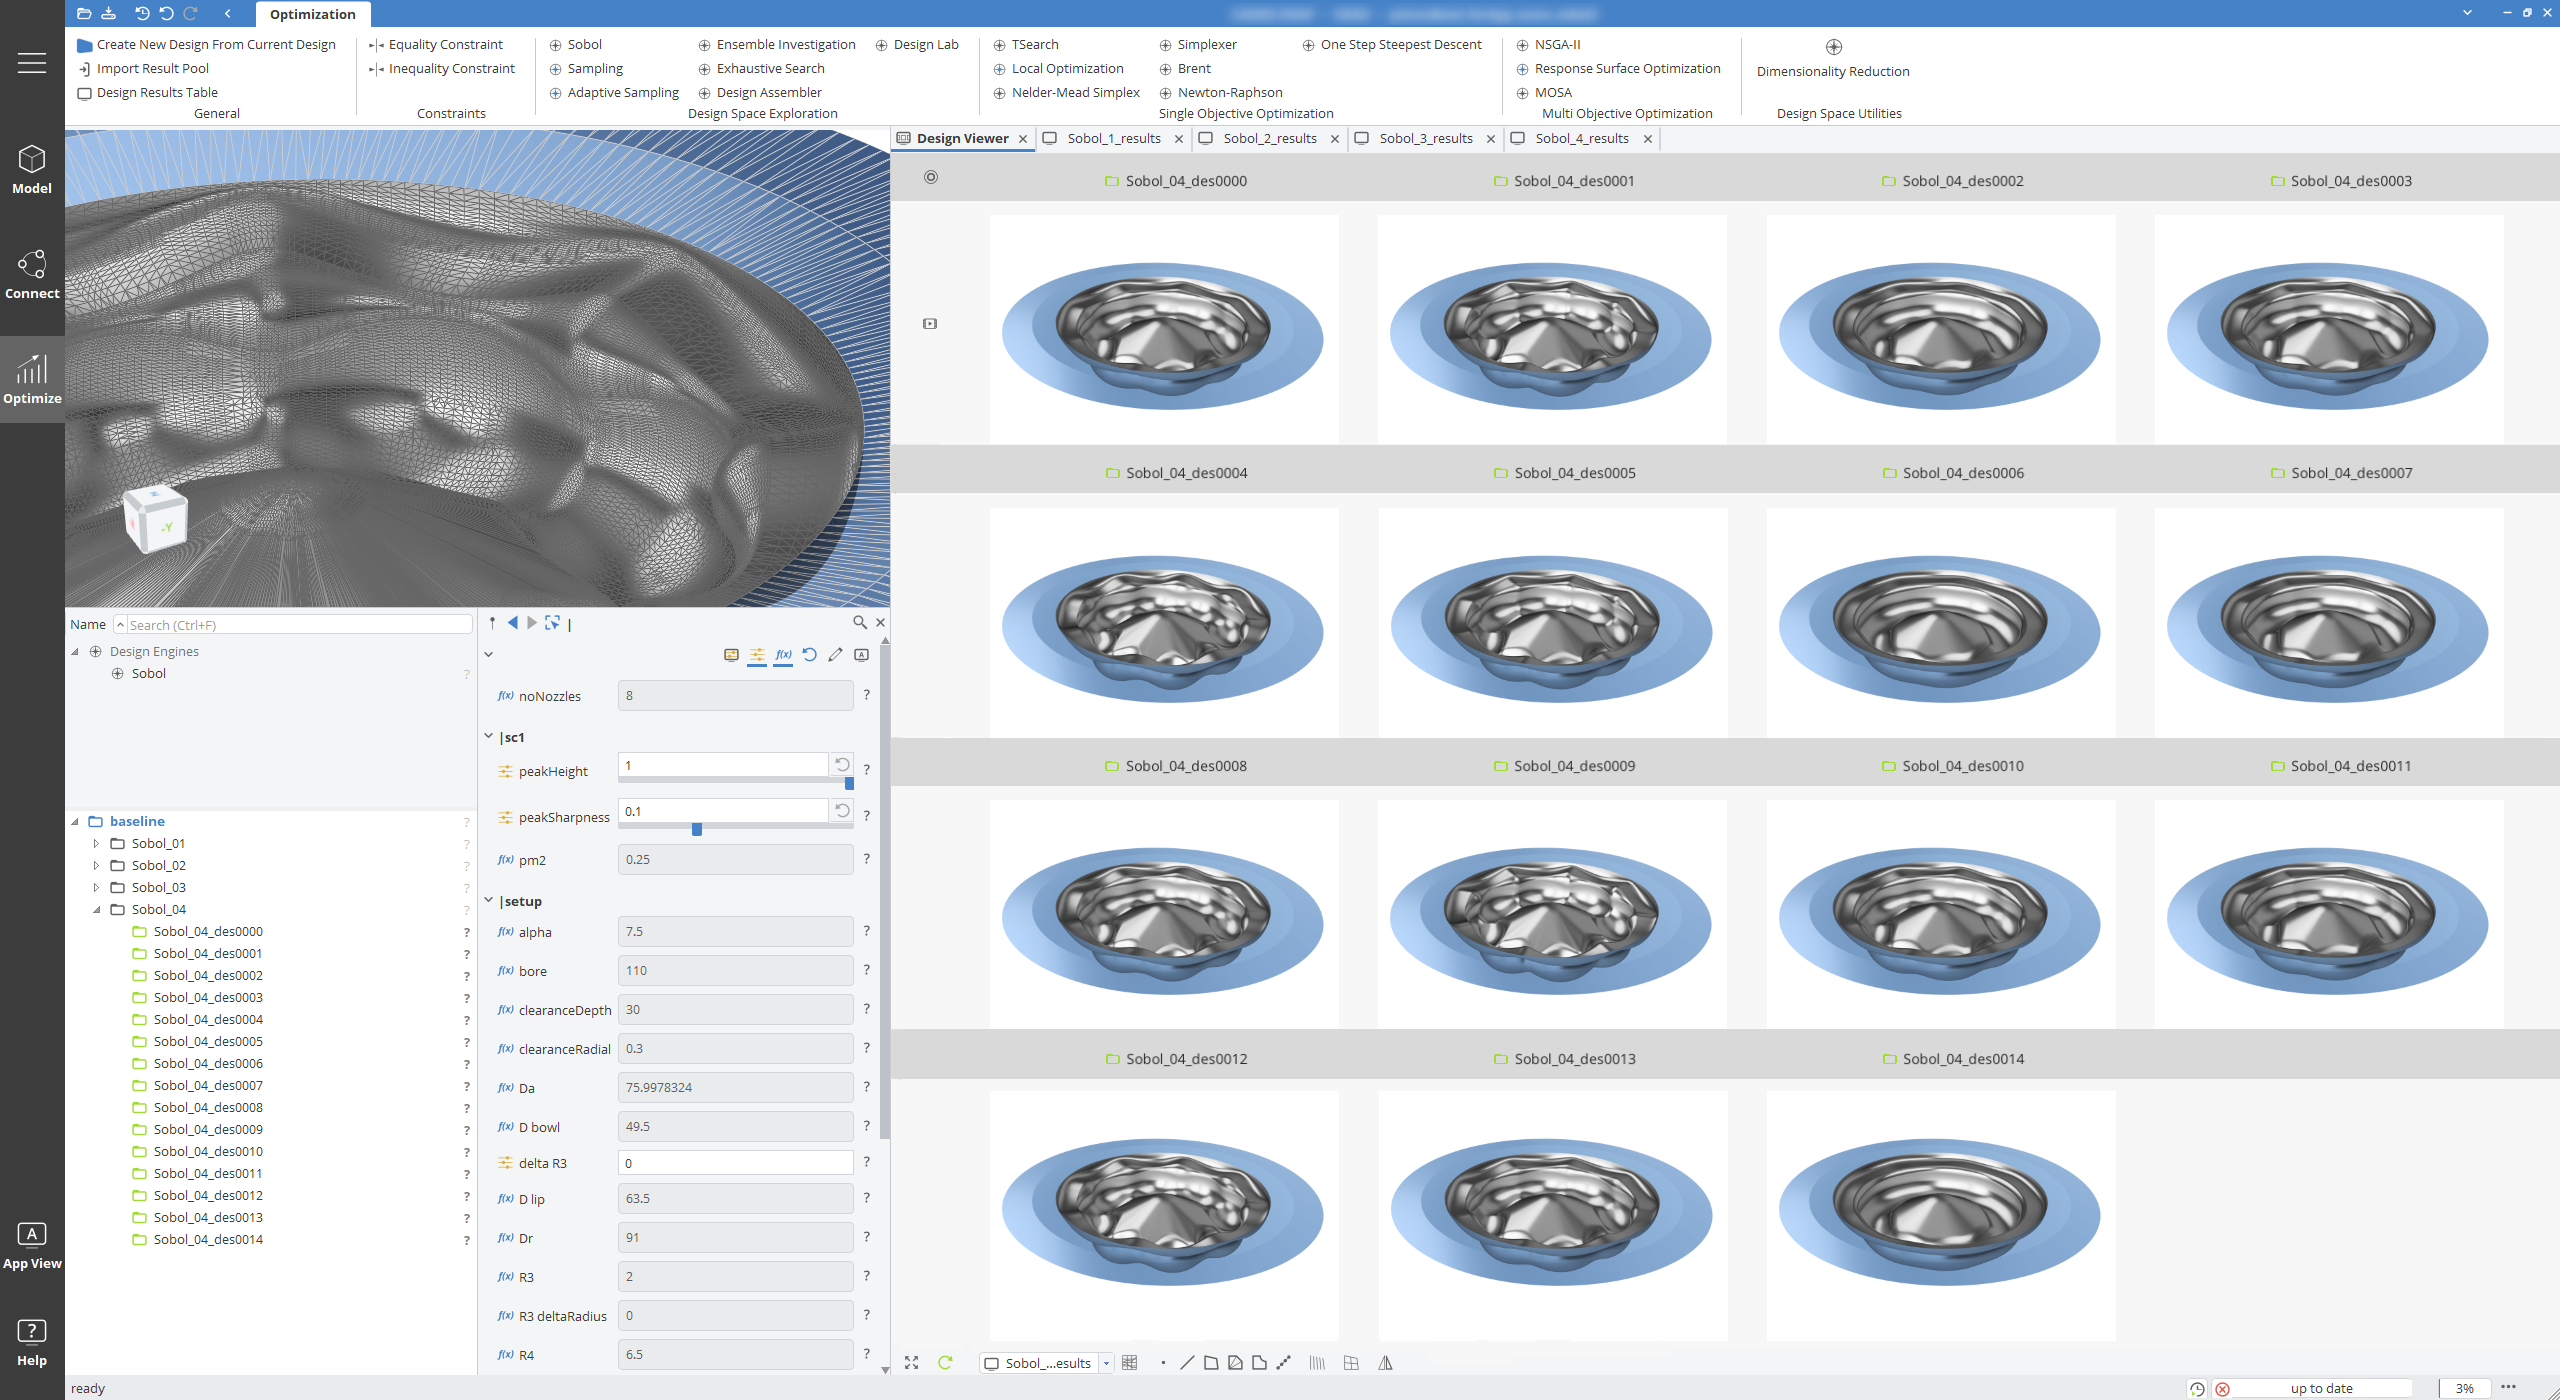Open App View from sidebar

point(32,1246)
